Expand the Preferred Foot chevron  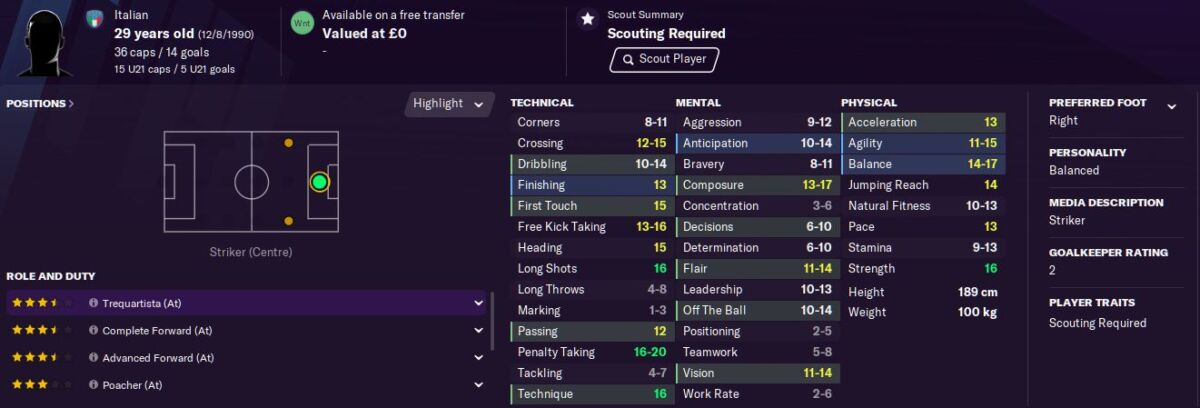[1171, 103]
